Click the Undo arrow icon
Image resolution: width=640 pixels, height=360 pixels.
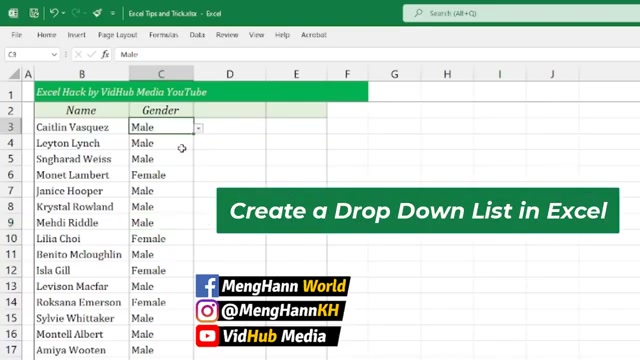pyautogui.click(x=54, y=13)
